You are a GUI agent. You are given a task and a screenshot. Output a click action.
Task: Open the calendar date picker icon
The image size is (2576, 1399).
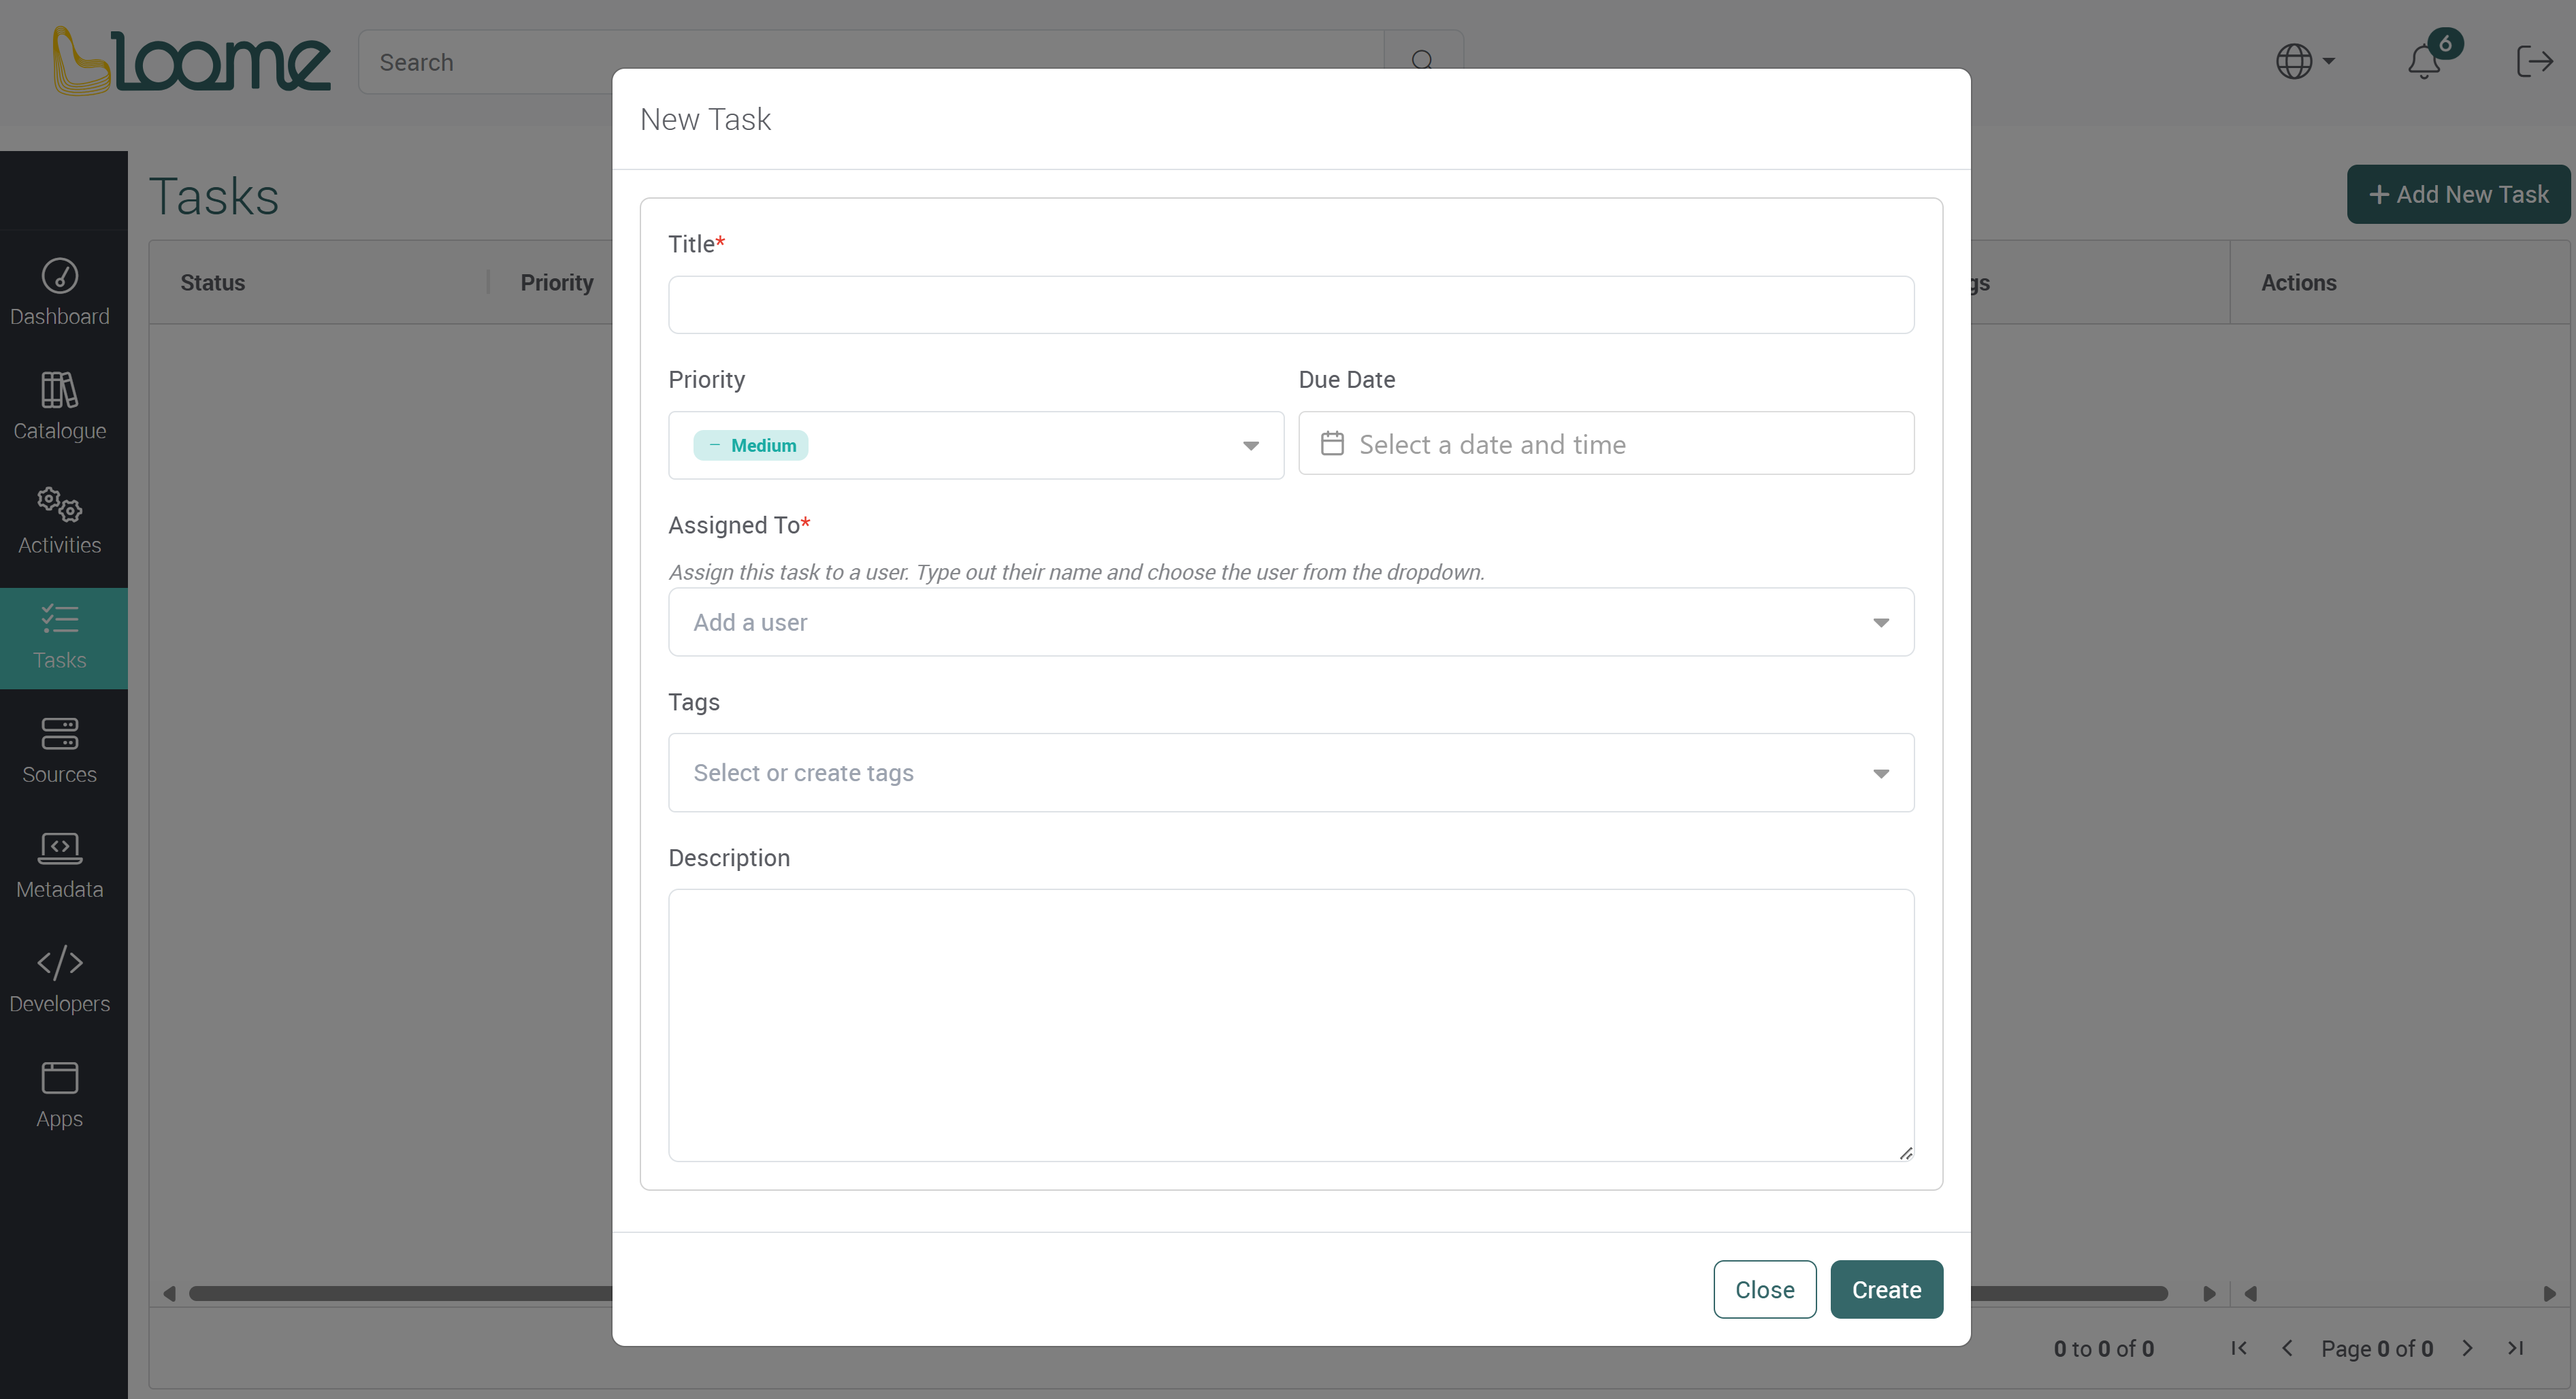point(1333,443)
